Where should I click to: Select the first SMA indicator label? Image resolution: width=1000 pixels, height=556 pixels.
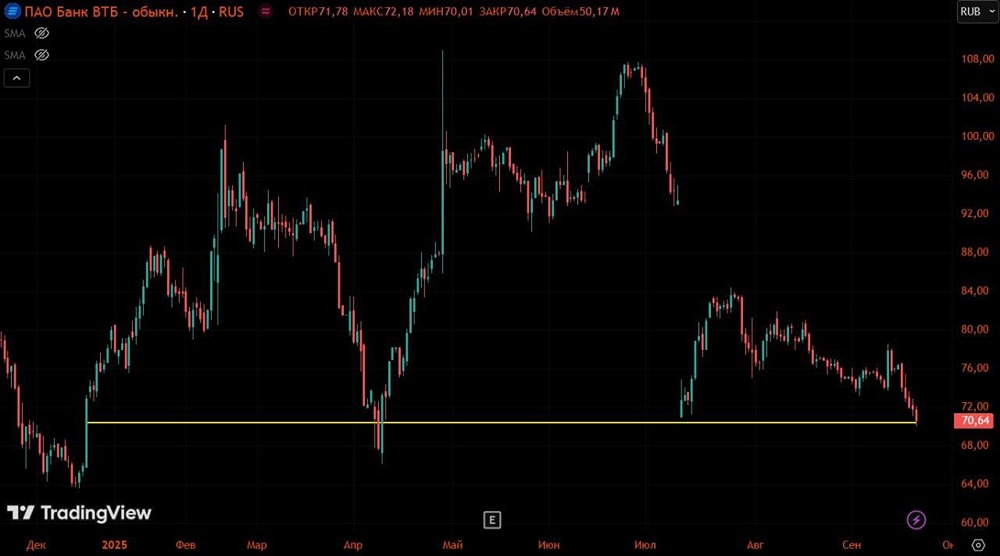click(x=15, y=33)
